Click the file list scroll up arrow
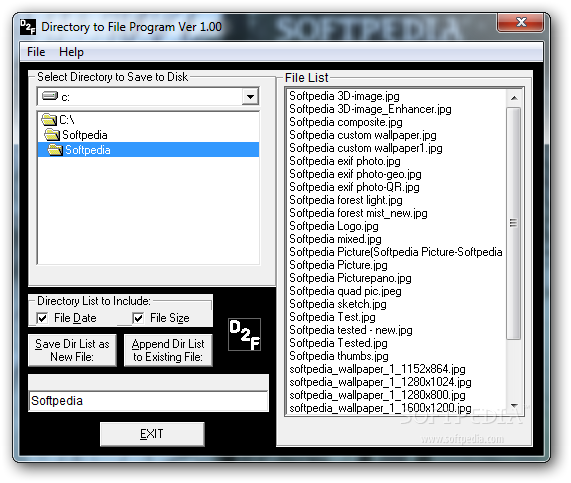Screen dimensions: 571x483 pos(514,98)
